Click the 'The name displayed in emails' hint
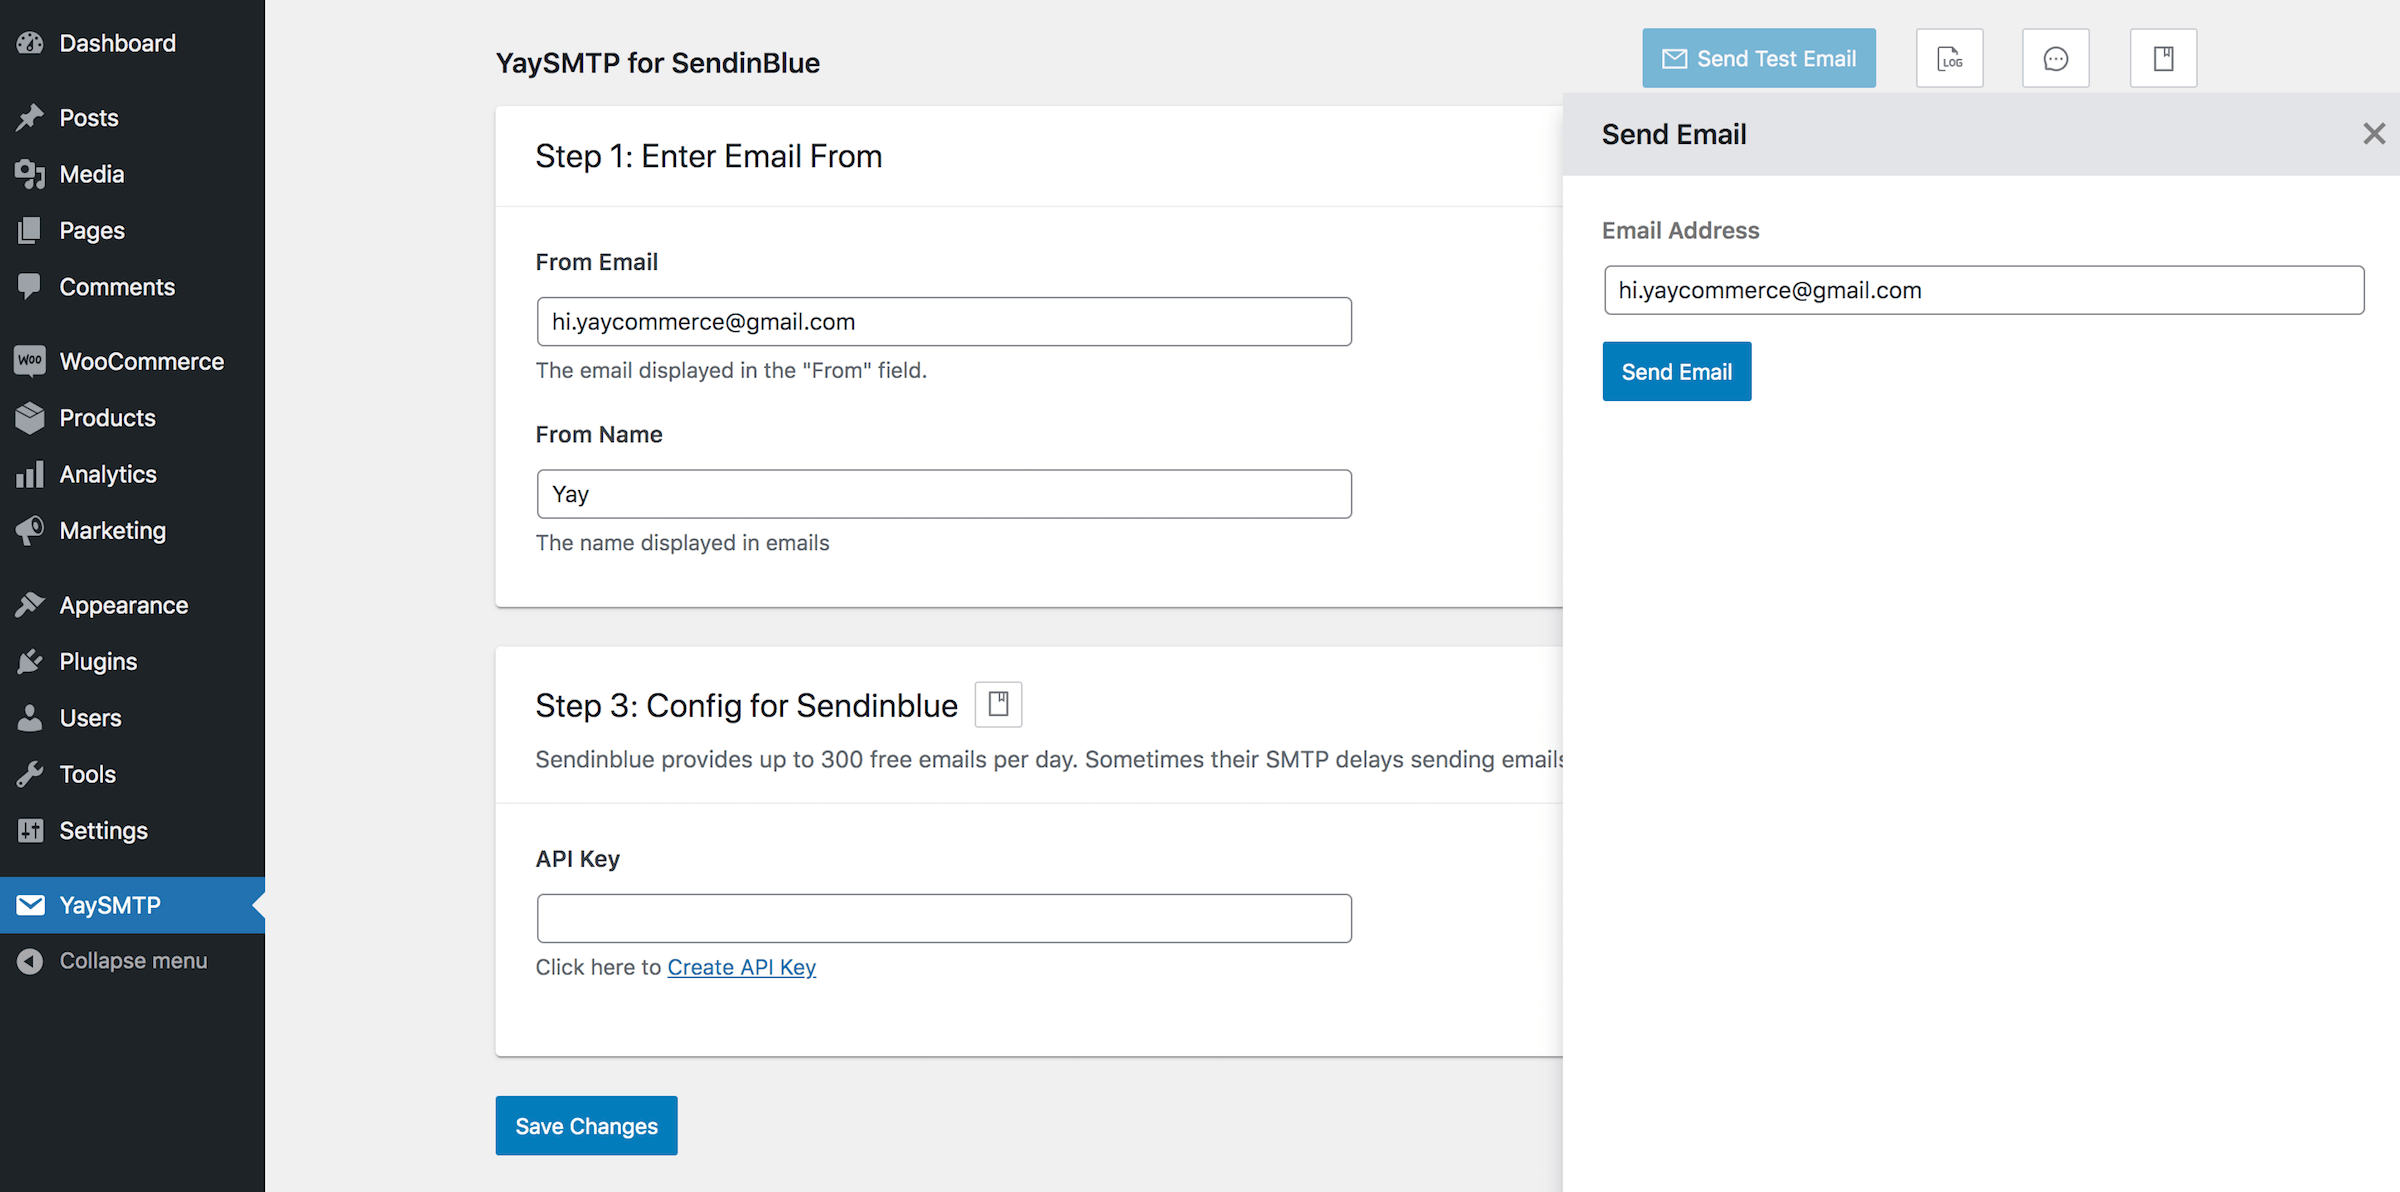 [x=683, y=543]
